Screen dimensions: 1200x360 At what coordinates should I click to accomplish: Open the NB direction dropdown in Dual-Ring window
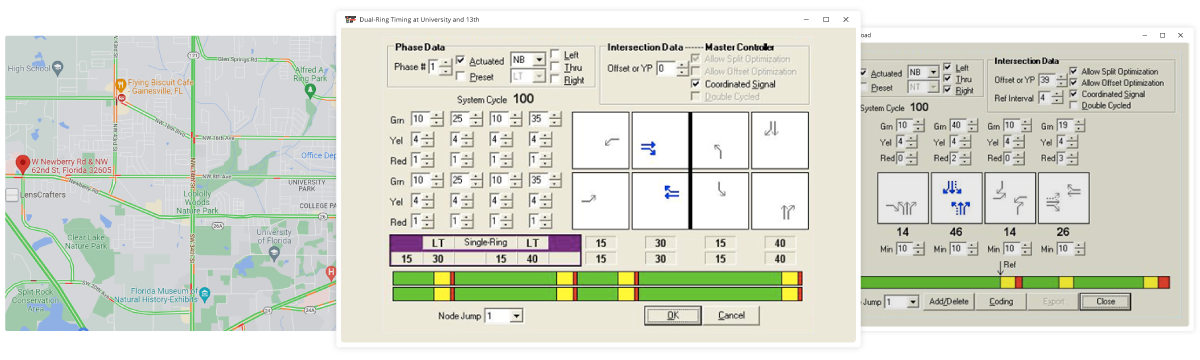coord(540,59)
